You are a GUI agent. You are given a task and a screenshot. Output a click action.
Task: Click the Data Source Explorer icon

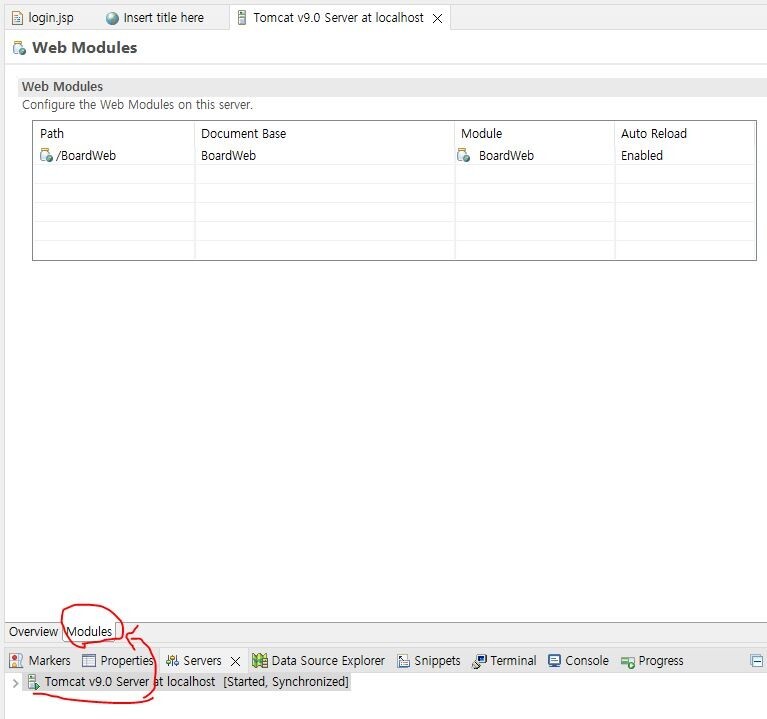click(x=260, y=661)
